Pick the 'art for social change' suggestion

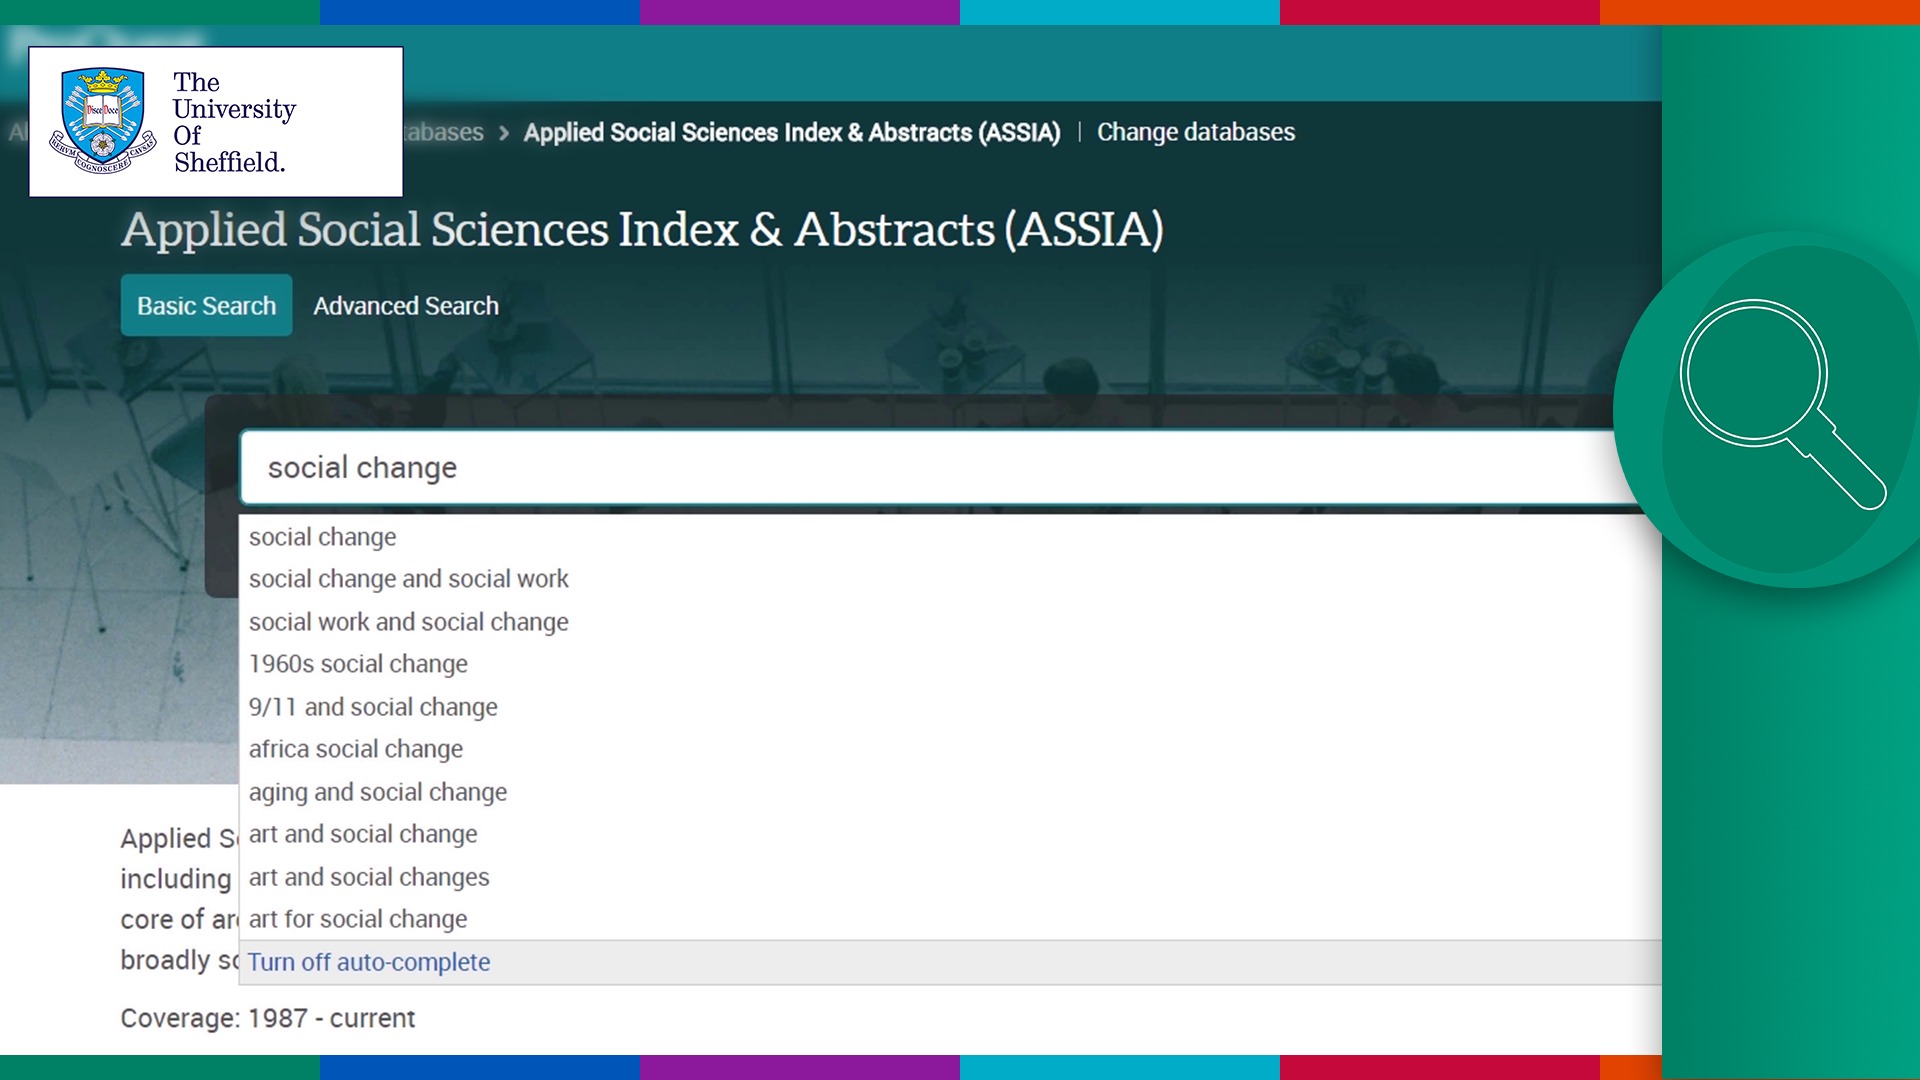[x=358, y=919]
